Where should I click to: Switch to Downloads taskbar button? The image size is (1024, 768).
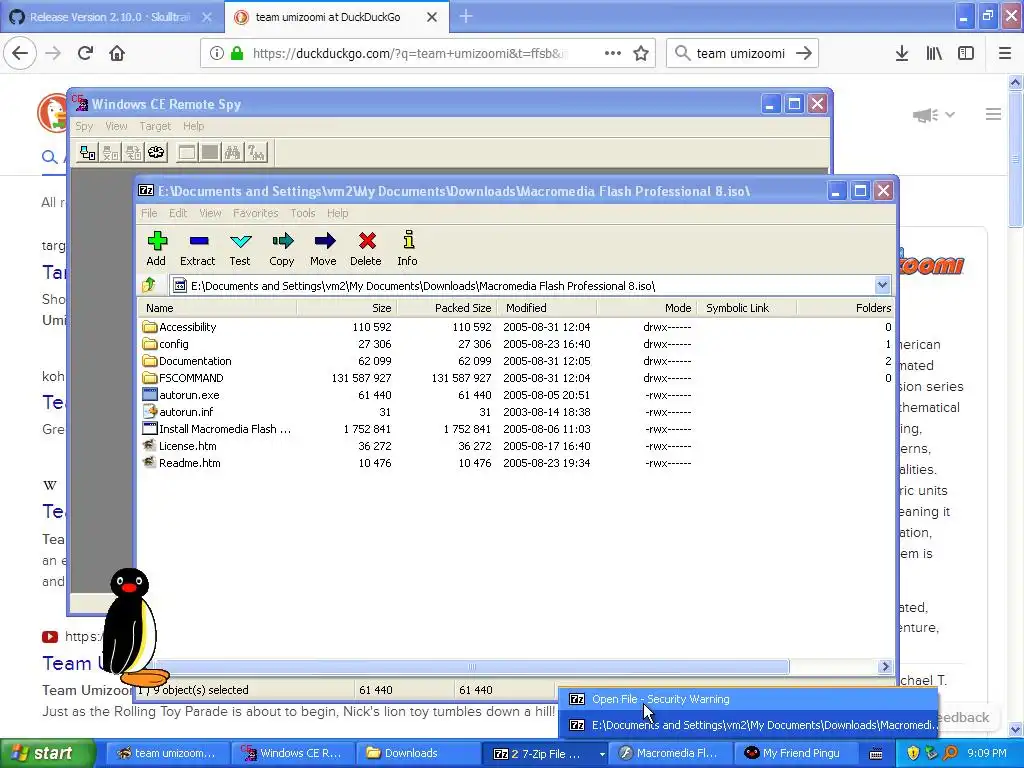[x=418, y=753]
